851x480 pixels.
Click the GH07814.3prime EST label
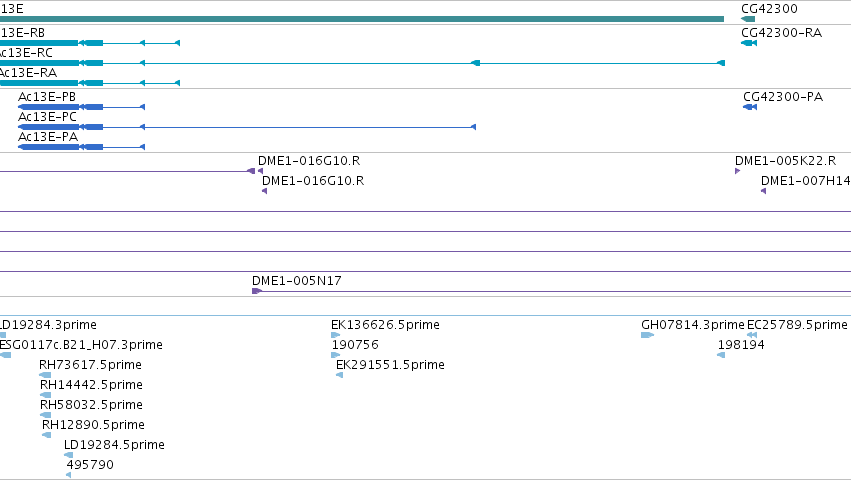tap(693, 325)
